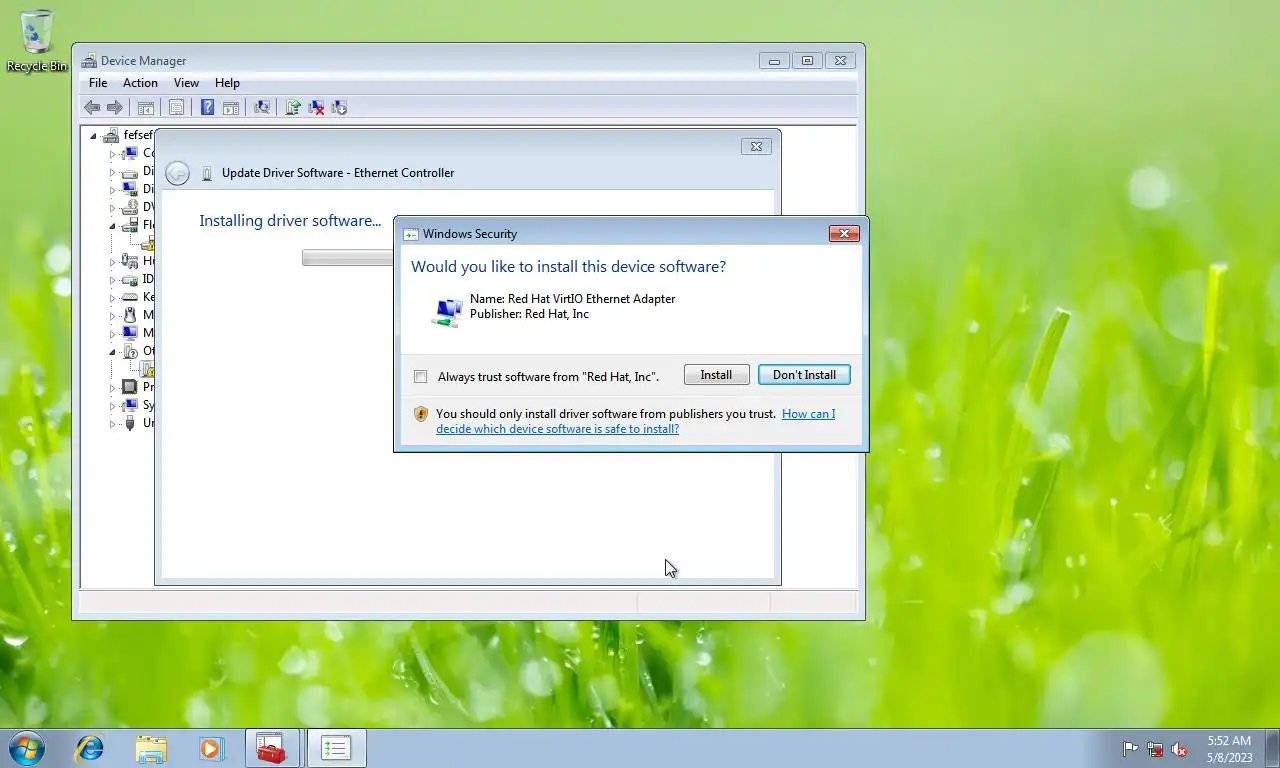
Task: Open the File menu in Device Manager
Action: (x=98, y=83)
